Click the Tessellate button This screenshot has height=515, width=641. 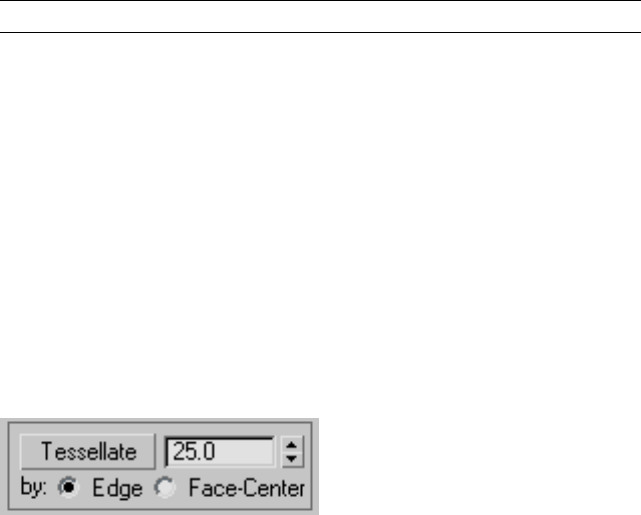[88, 452]
